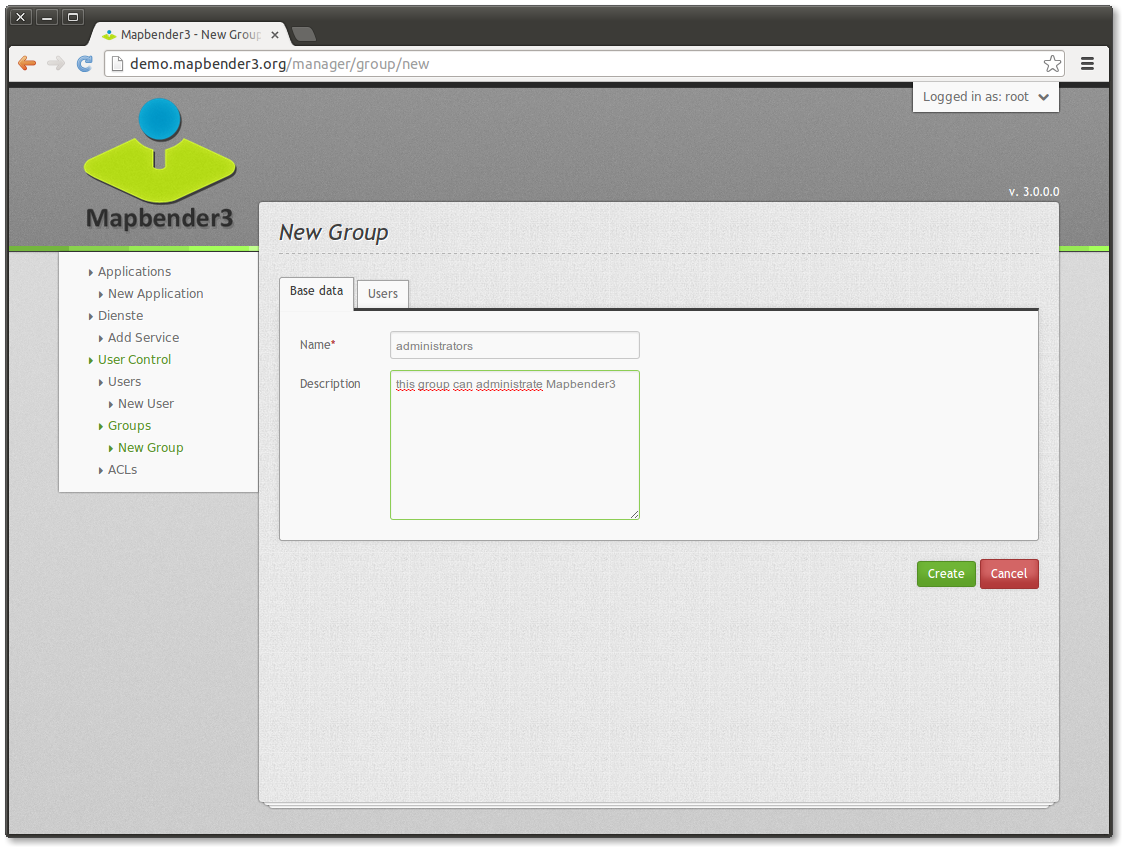This screenshot has width=1122, height=847.
Task: Open New User in the sidebar
Action: 146,404
